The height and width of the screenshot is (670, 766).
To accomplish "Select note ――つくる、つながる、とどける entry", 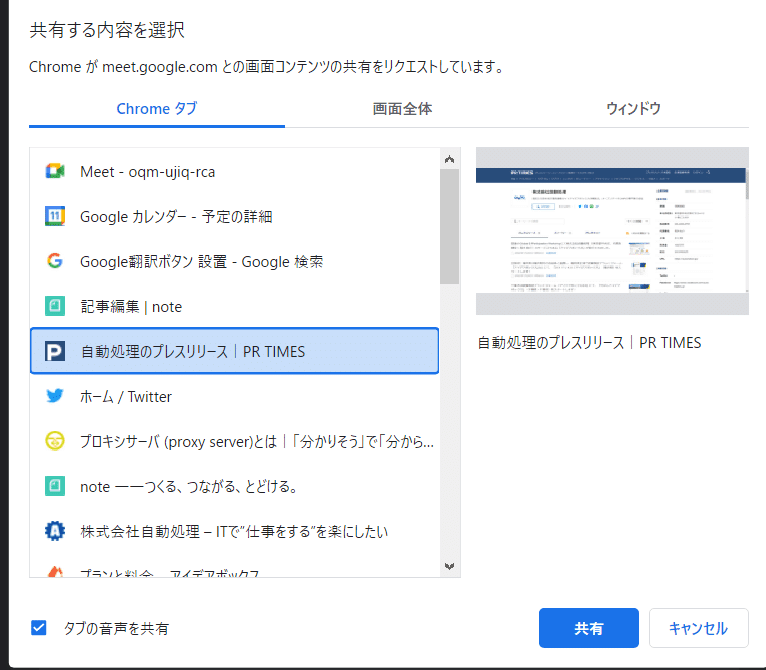I will [234, 486].
